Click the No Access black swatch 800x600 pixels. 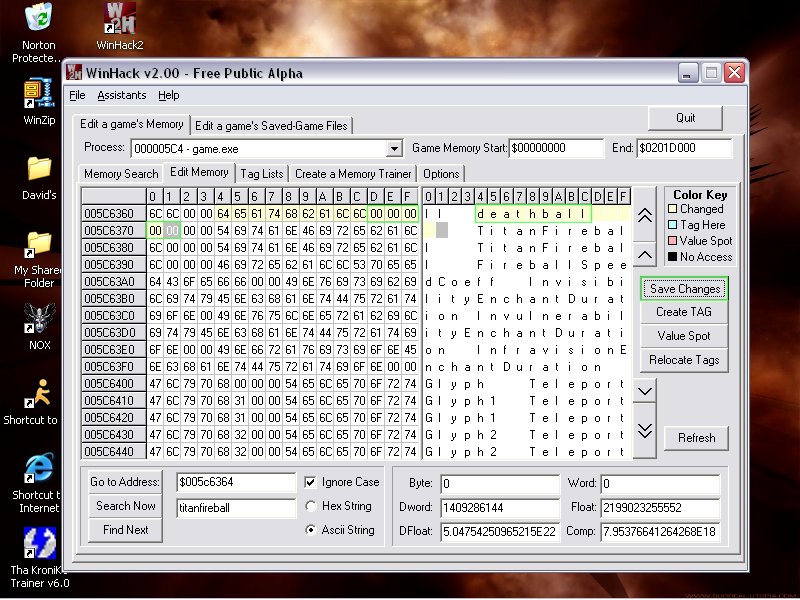pyautogui.click(x=672, y=257)
